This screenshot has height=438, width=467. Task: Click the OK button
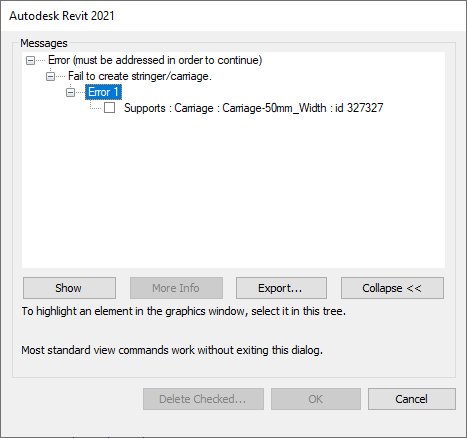point(316,399)
